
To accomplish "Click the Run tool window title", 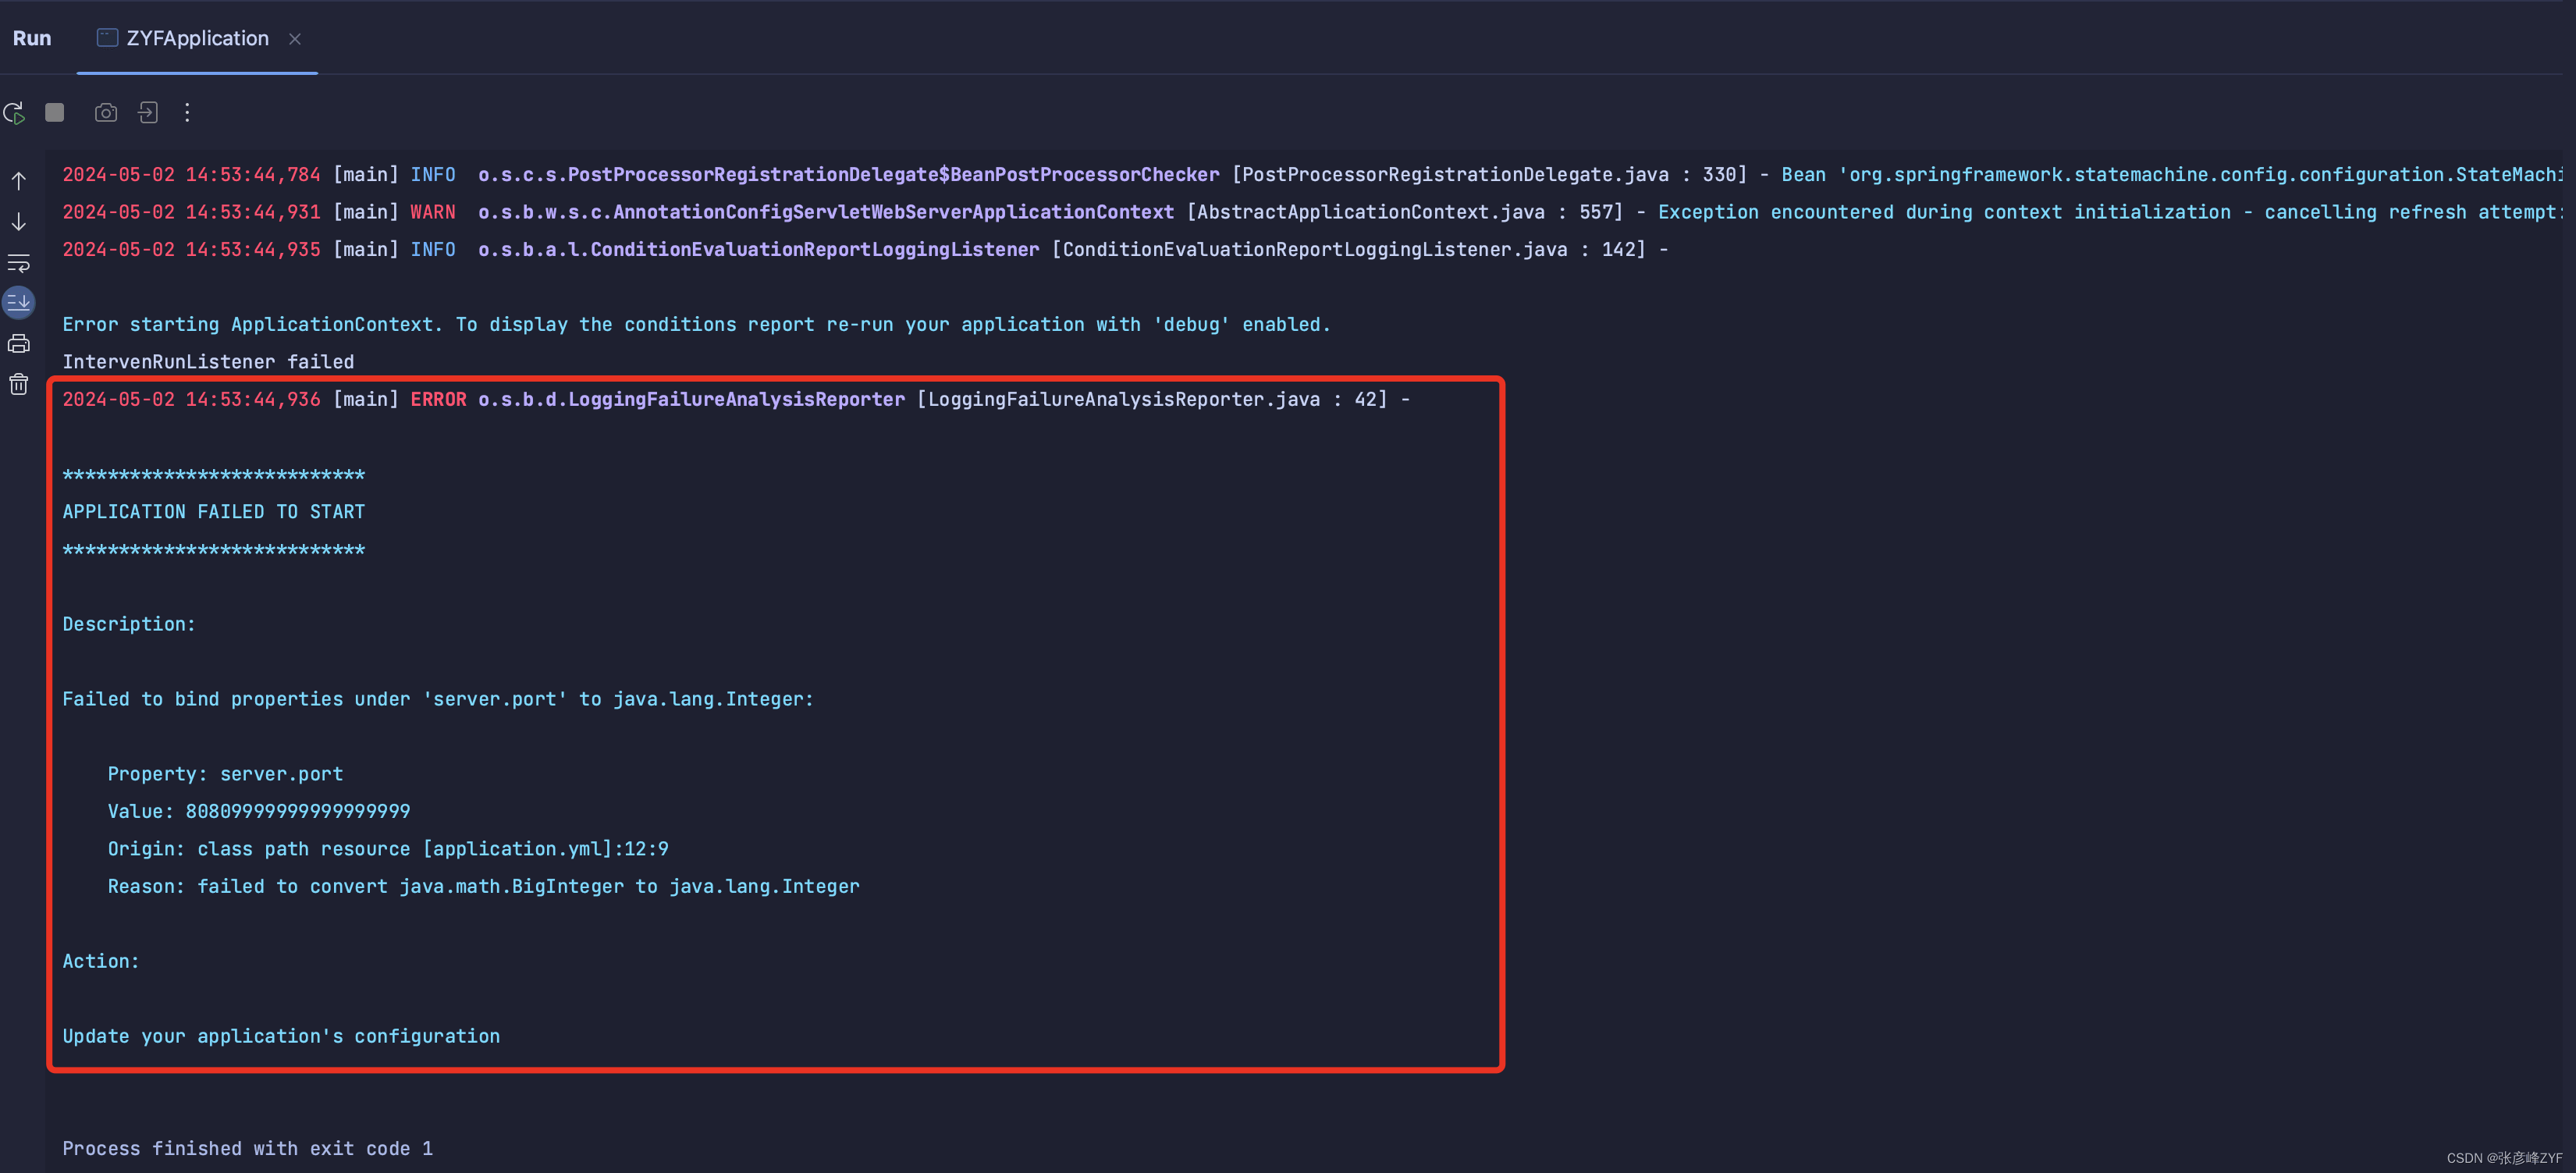I will coord(32,38).
